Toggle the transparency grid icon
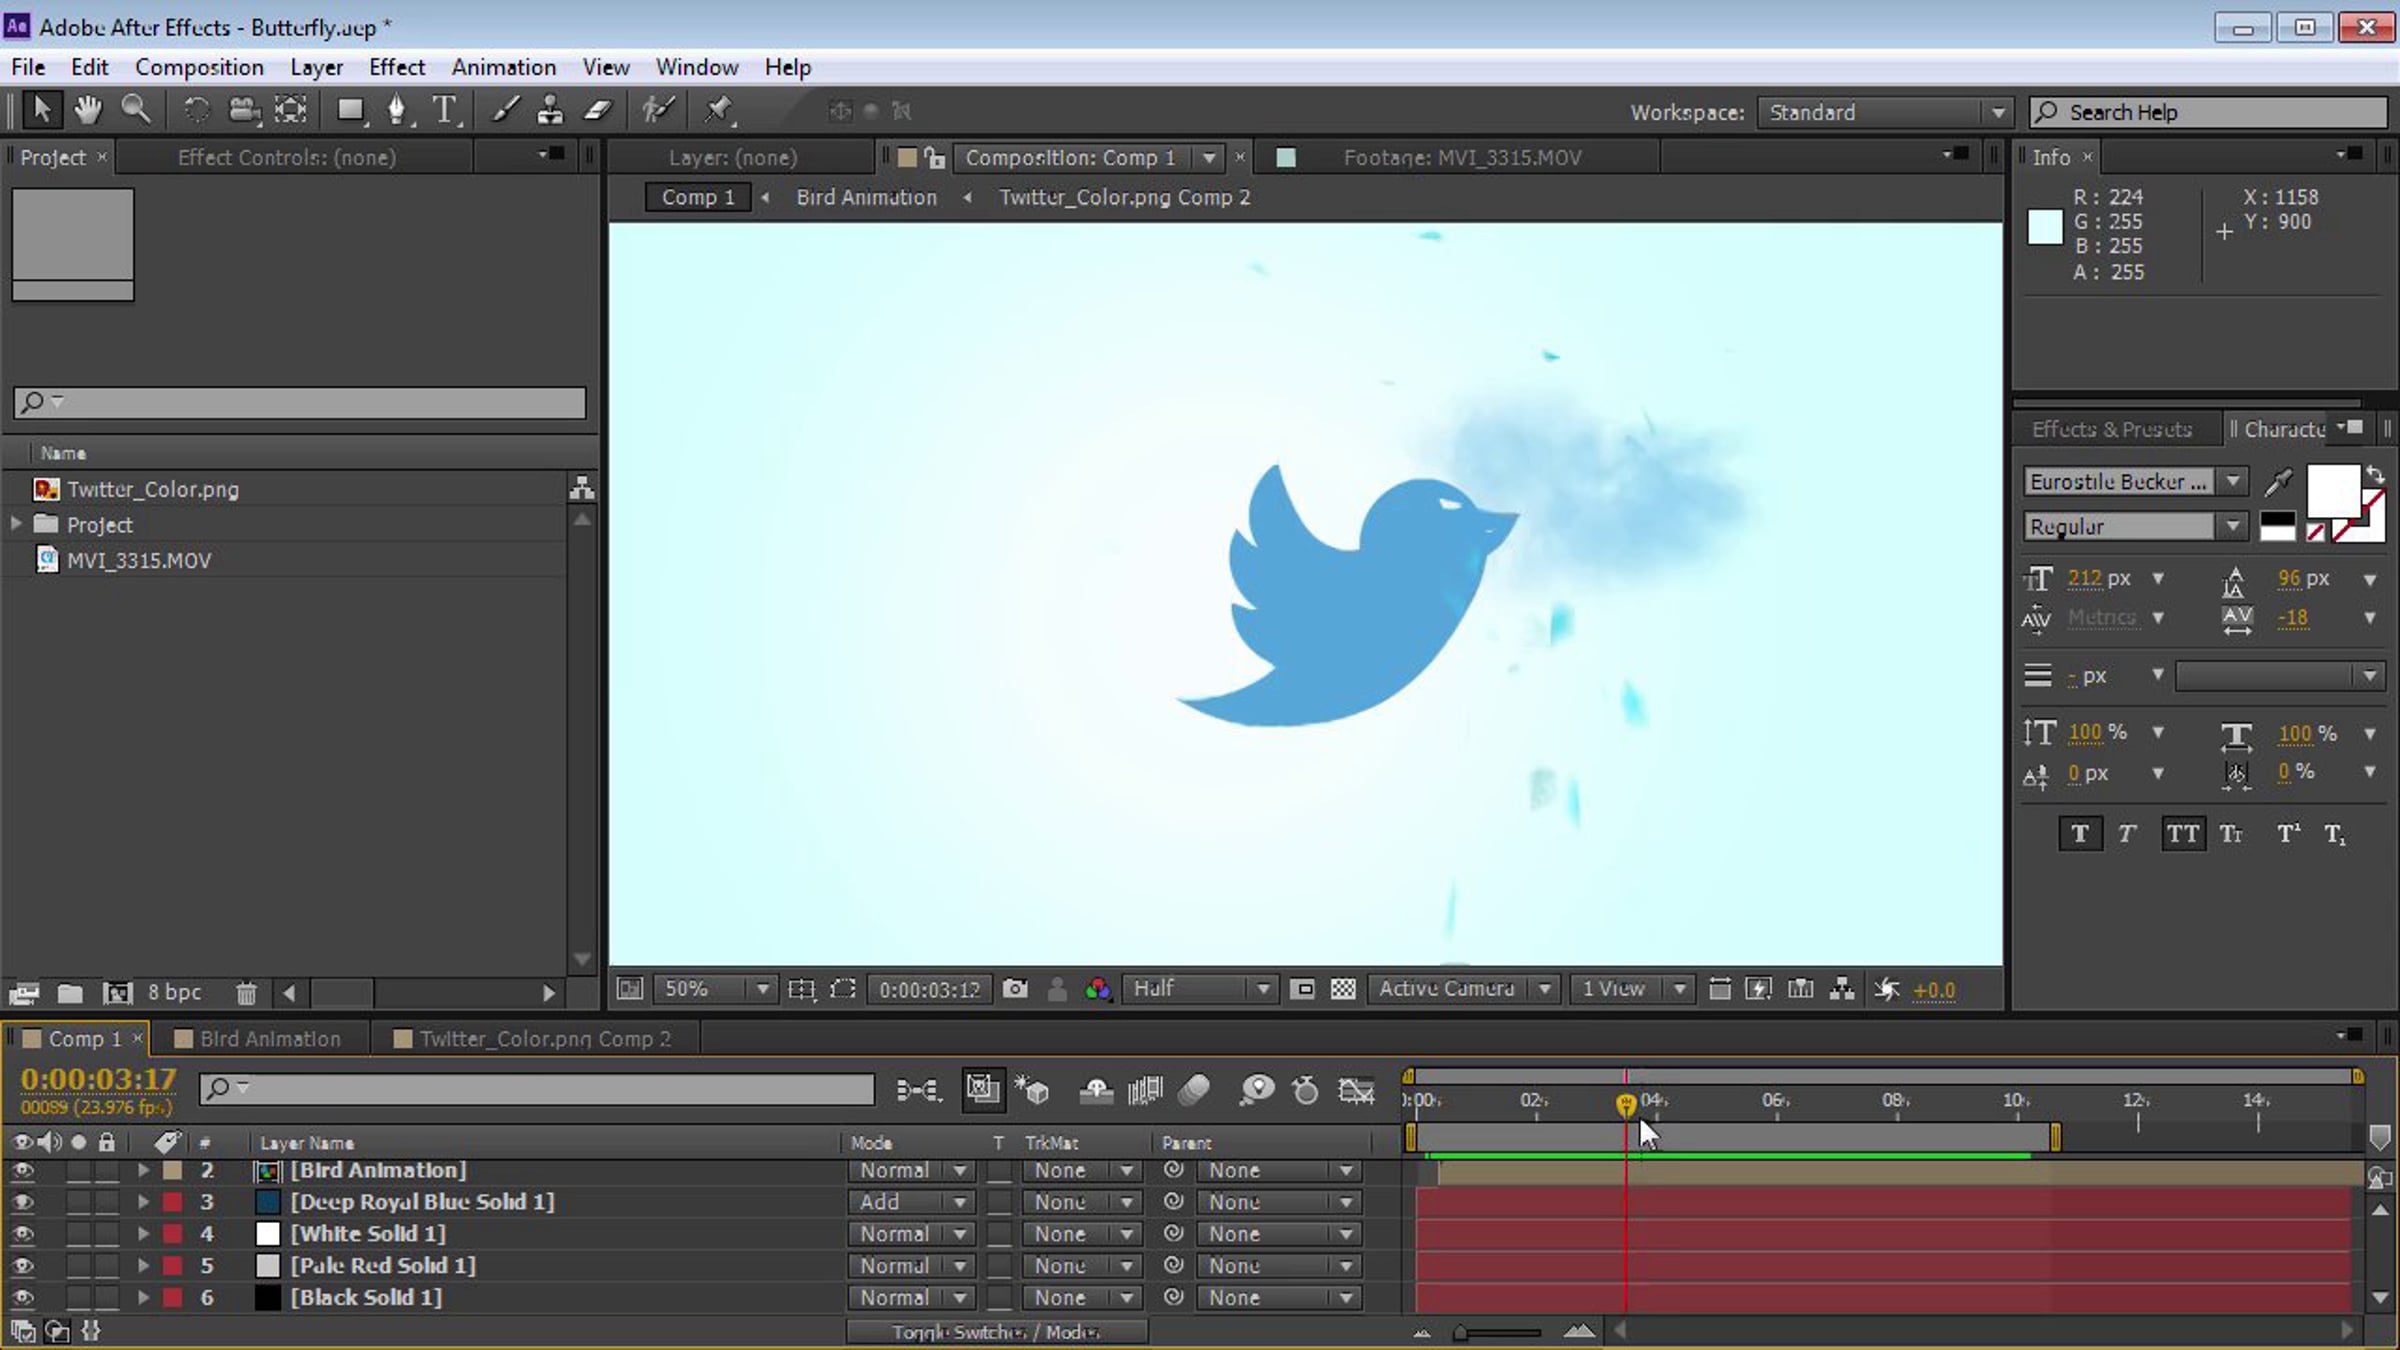The image size is (2400, 1350). (1343, 989)
